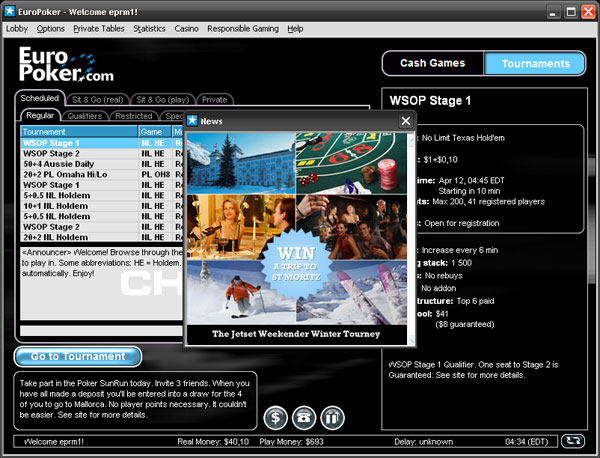
Task: Select the 20+2 NL Holdem tournament
Action: tap(101, 237)
